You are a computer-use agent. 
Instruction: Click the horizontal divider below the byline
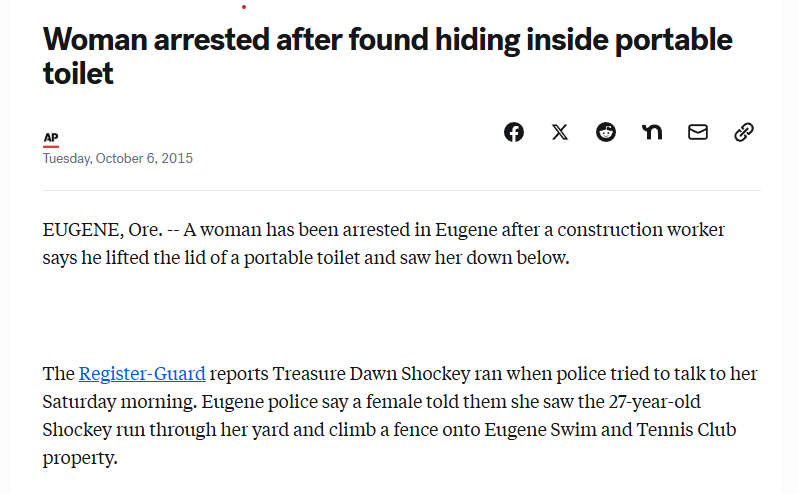(402, 191)
